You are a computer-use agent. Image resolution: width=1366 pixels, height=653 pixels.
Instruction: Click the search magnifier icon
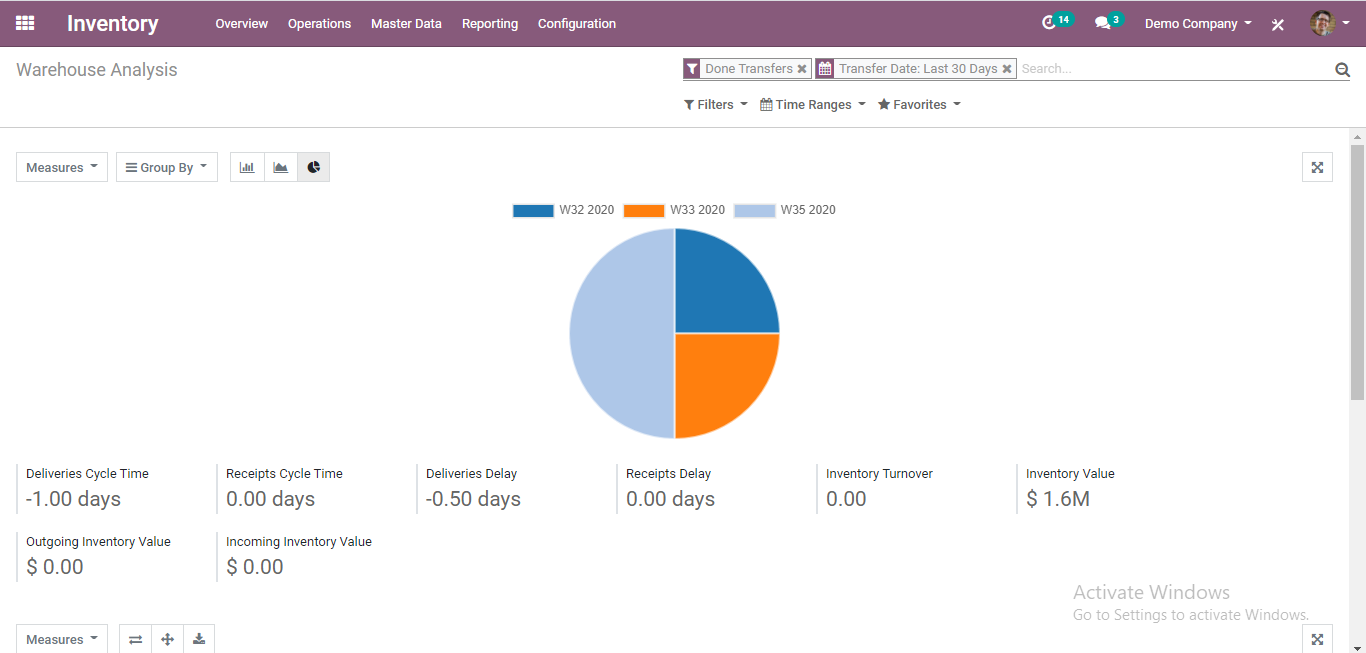point(1342,69)
